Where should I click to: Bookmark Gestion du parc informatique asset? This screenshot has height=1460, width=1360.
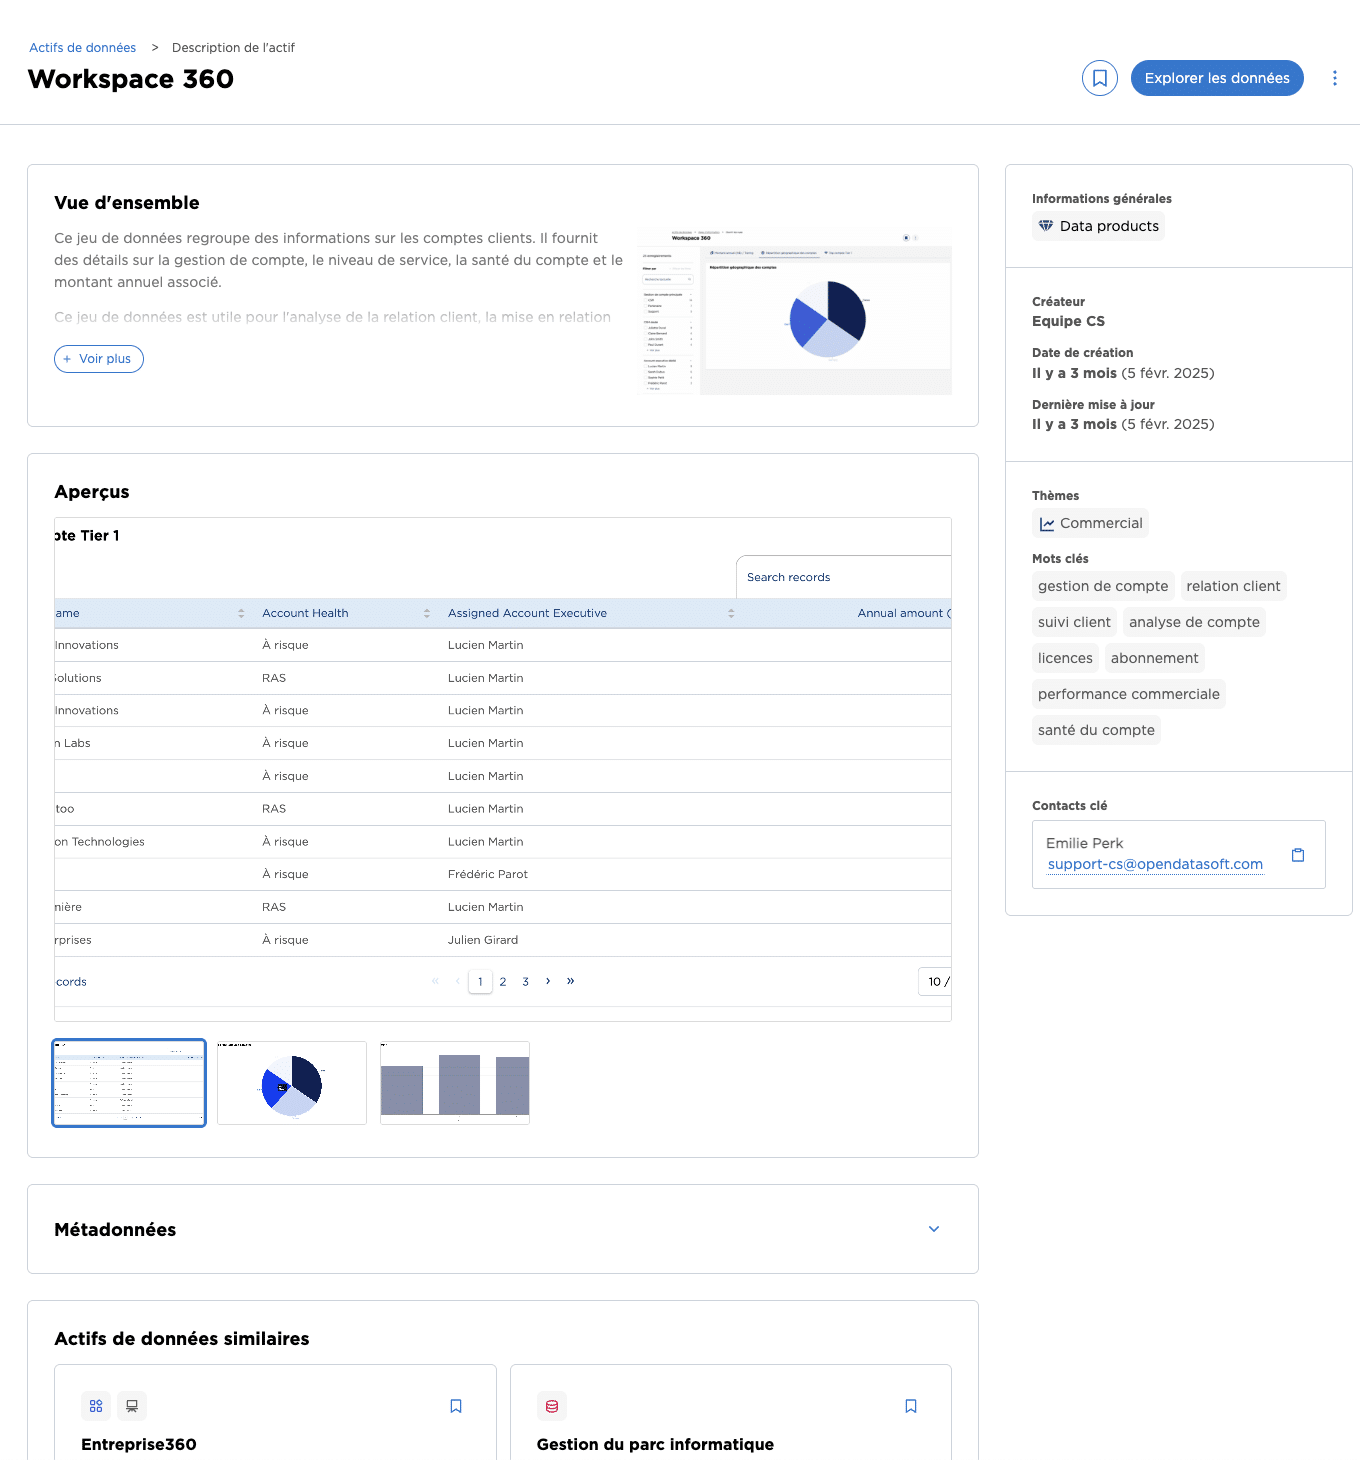(911, 1406)
